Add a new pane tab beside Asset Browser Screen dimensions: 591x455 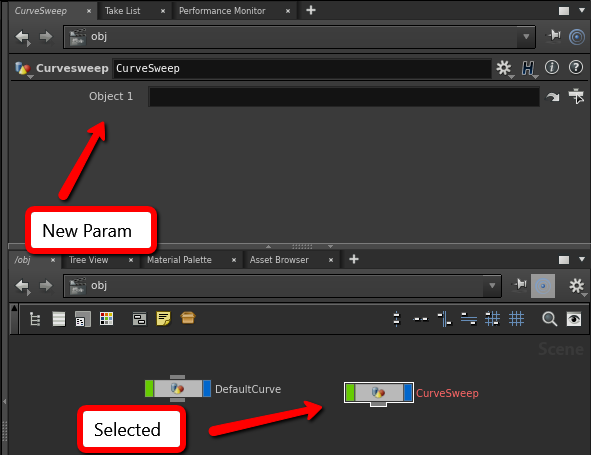354,259
